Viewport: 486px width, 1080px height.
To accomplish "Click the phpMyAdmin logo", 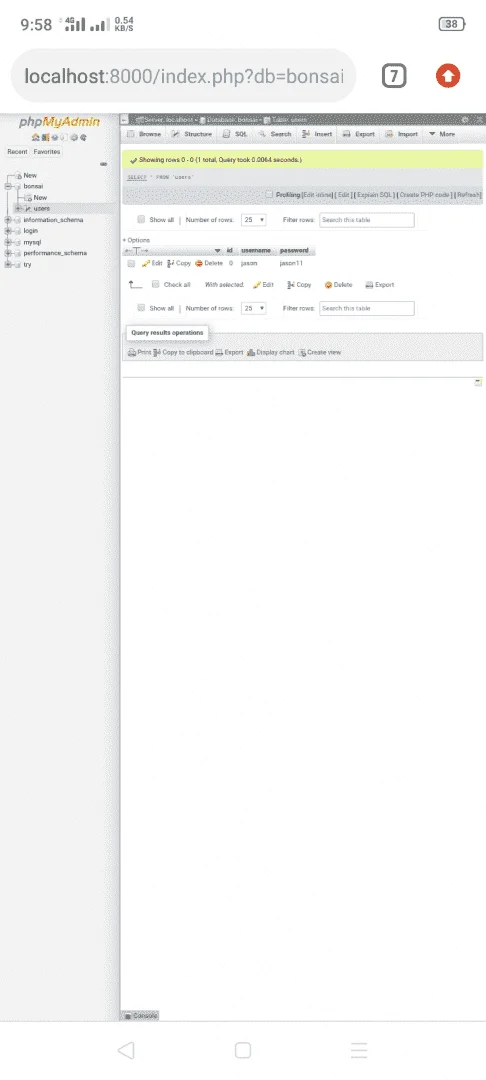I will click(59, 122).
